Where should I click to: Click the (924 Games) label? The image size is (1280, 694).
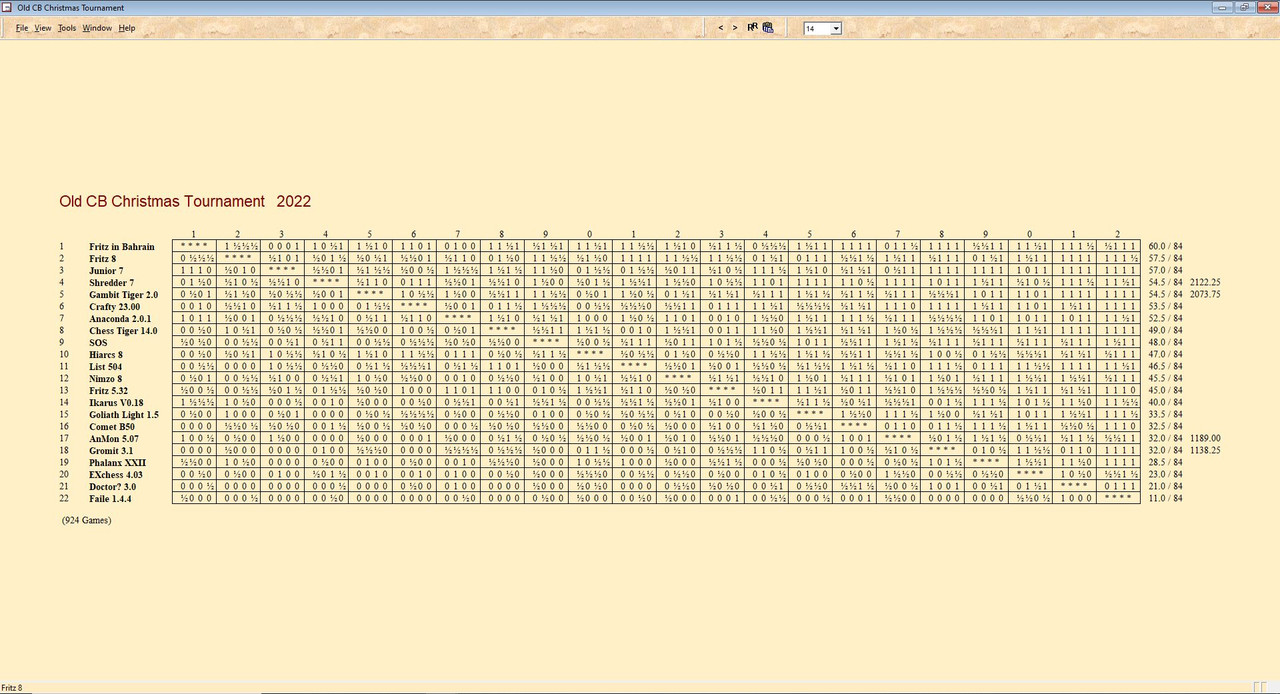pyautogui.click(x=86, y=521)
